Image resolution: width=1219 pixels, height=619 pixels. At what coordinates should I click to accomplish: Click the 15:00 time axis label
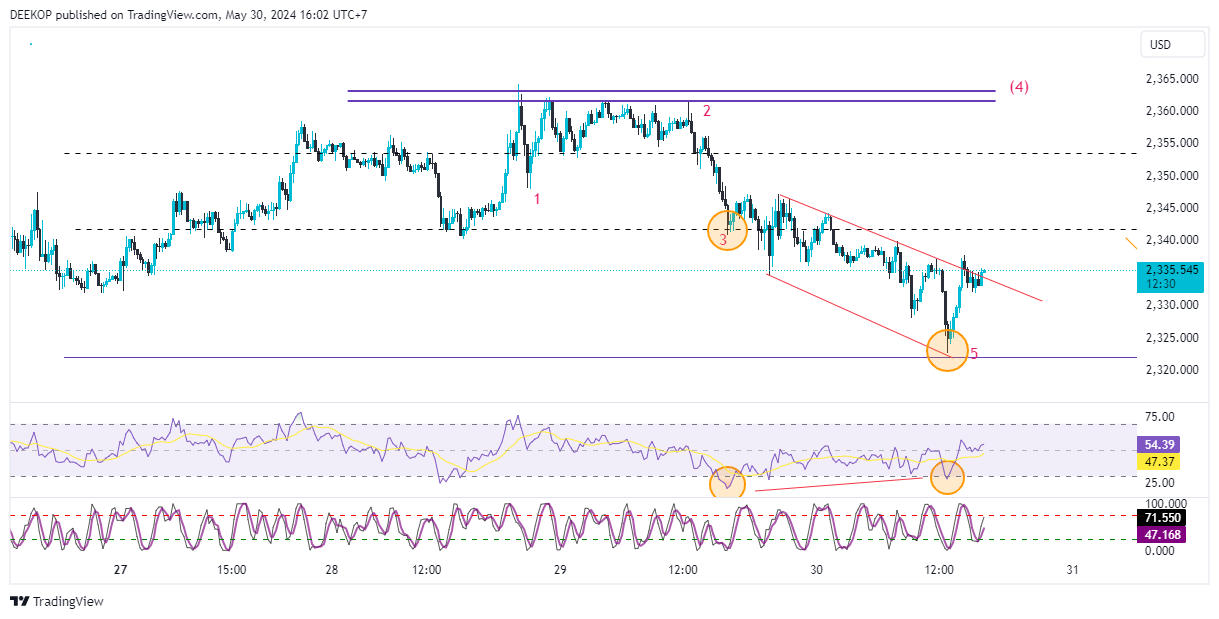coord(231,570)
